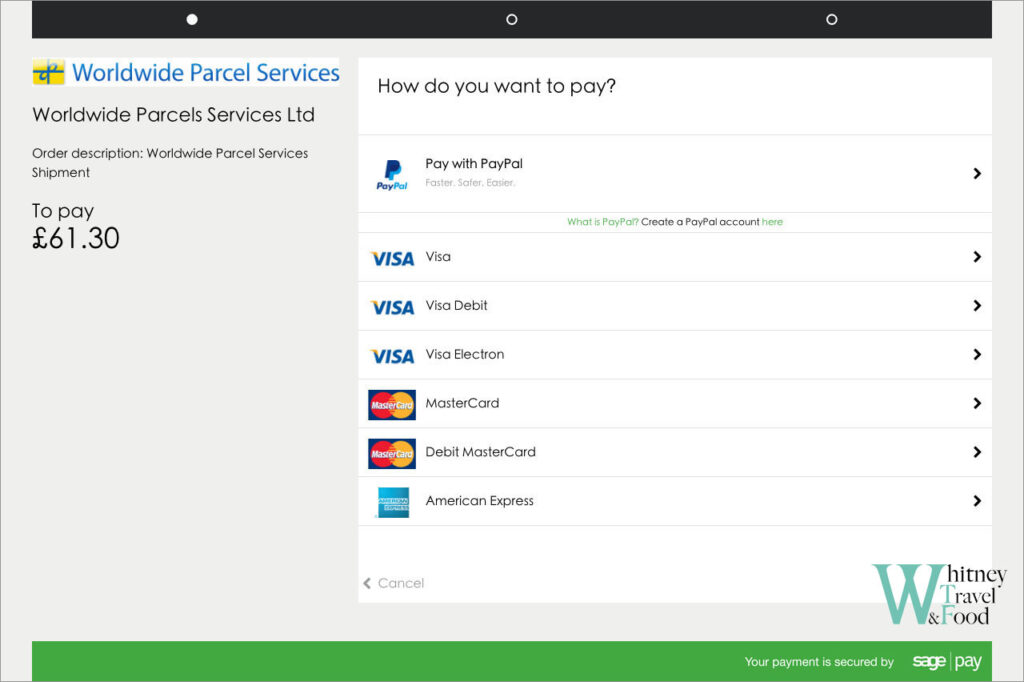Viewport: 1024px width, 682px height.
Task: Select Visa as payment method
Action: (675, 257)
